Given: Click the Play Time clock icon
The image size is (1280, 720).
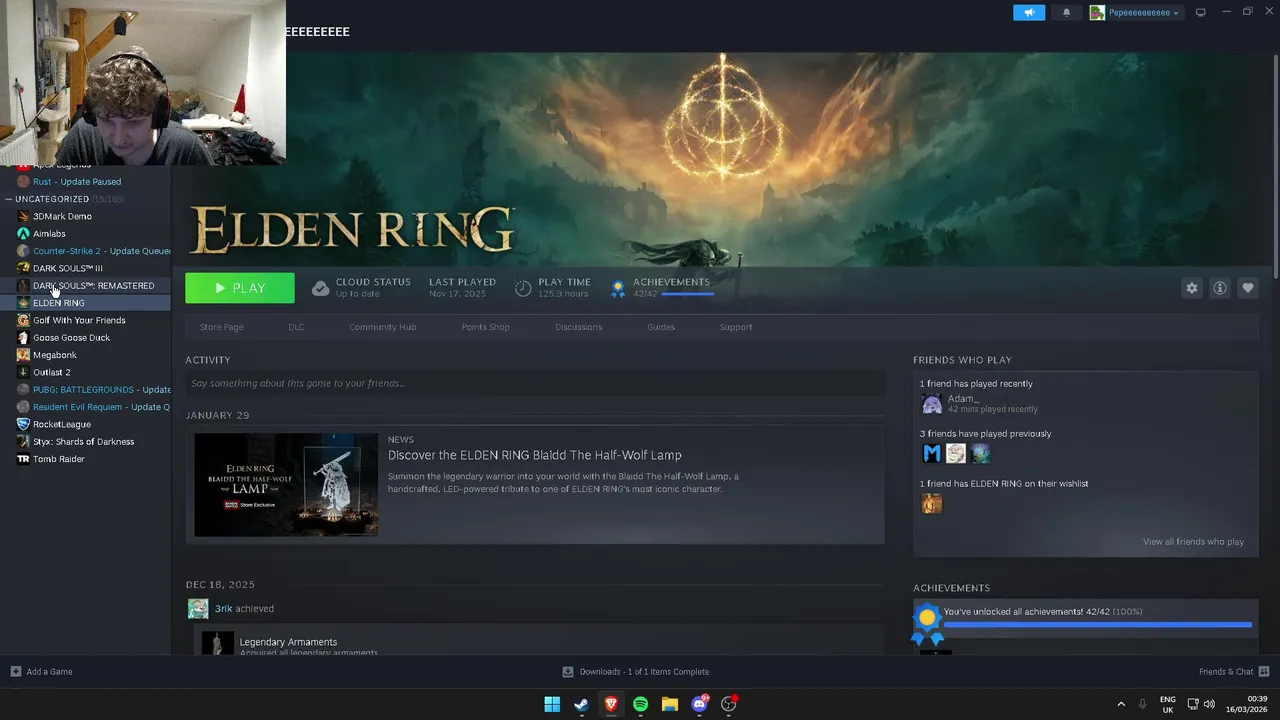Looking at the screenshot, I should [x=523, y=288].
